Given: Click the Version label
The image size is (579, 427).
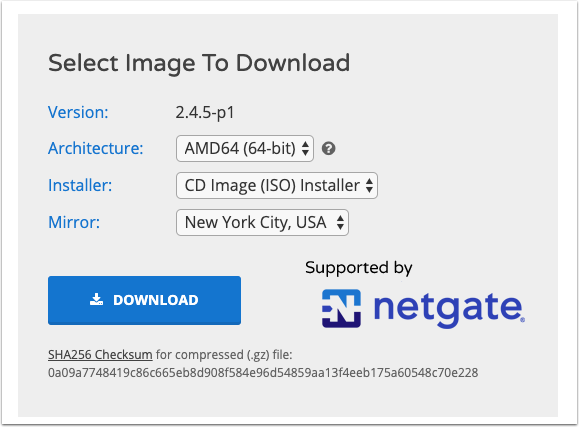Looking at the screenshot, I should [x=78, y=112].
